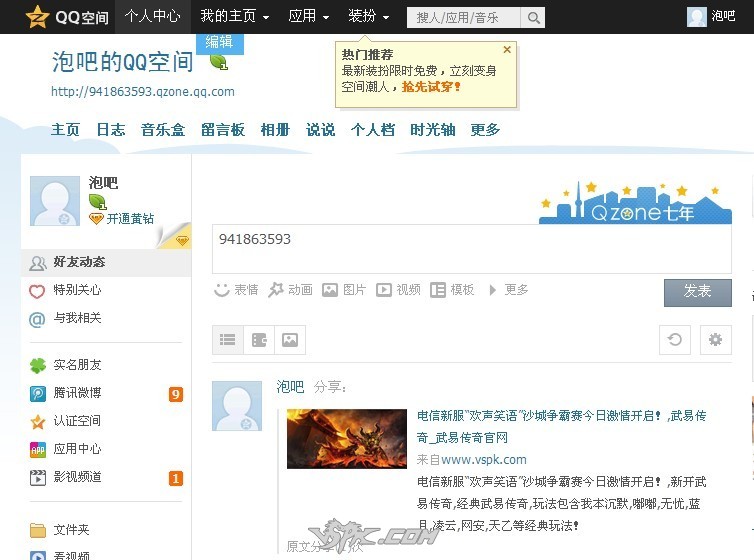Open the 腾讯微博 notification badge 9
Viewport: 754px width, 560px height.
click(176, 395)
